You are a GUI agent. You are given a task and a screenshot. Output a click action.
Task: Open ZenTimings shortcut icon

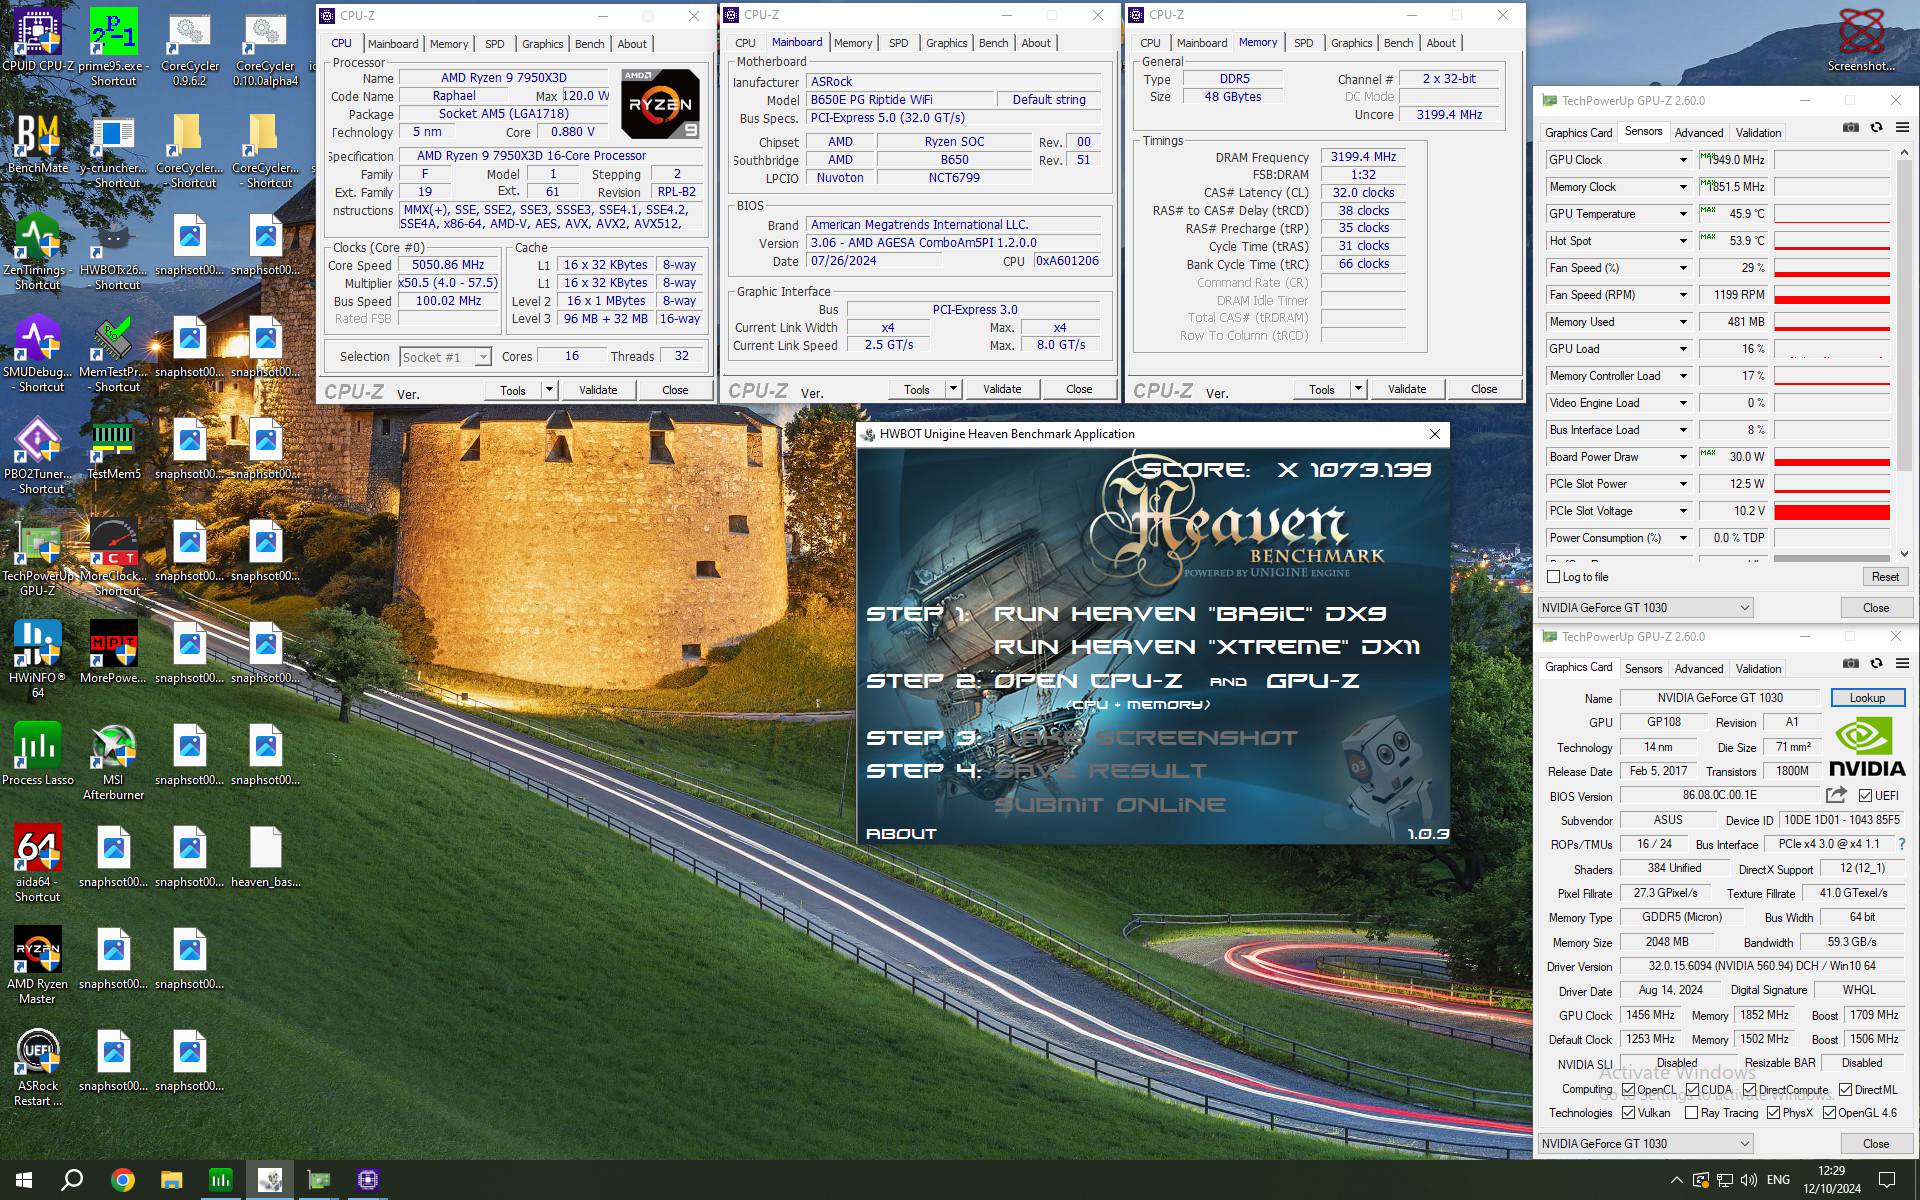point(38,252)
